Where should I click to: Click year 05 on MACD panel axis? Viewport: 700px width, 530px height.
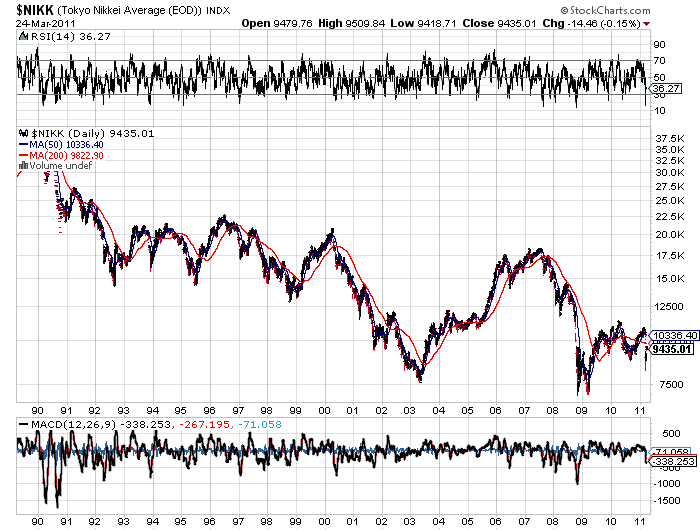click(x=467, y=522)
